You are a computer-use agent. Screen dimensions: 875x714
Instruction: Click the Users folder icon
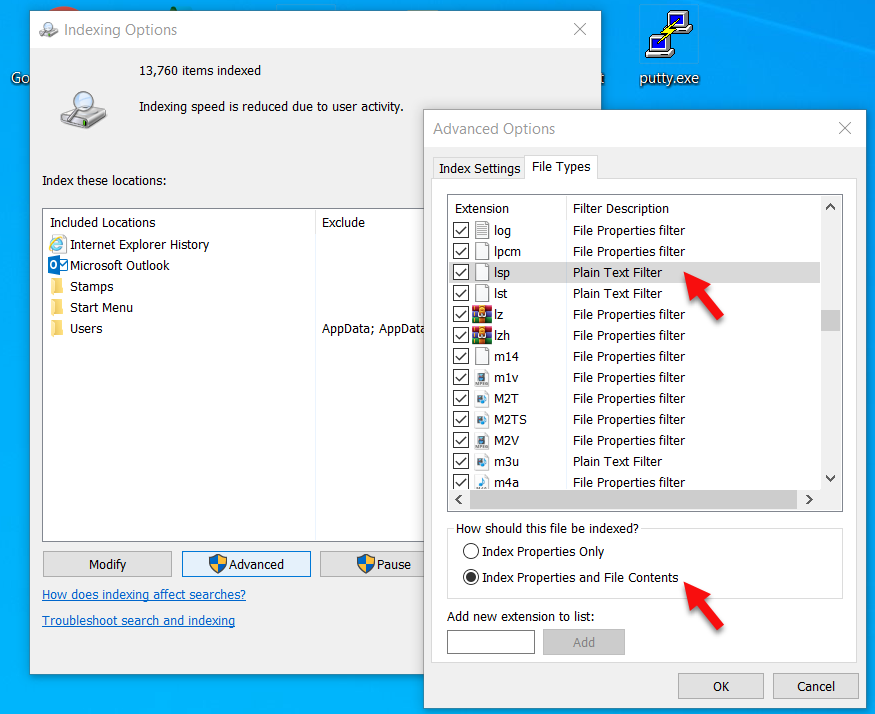coord(56,328)
